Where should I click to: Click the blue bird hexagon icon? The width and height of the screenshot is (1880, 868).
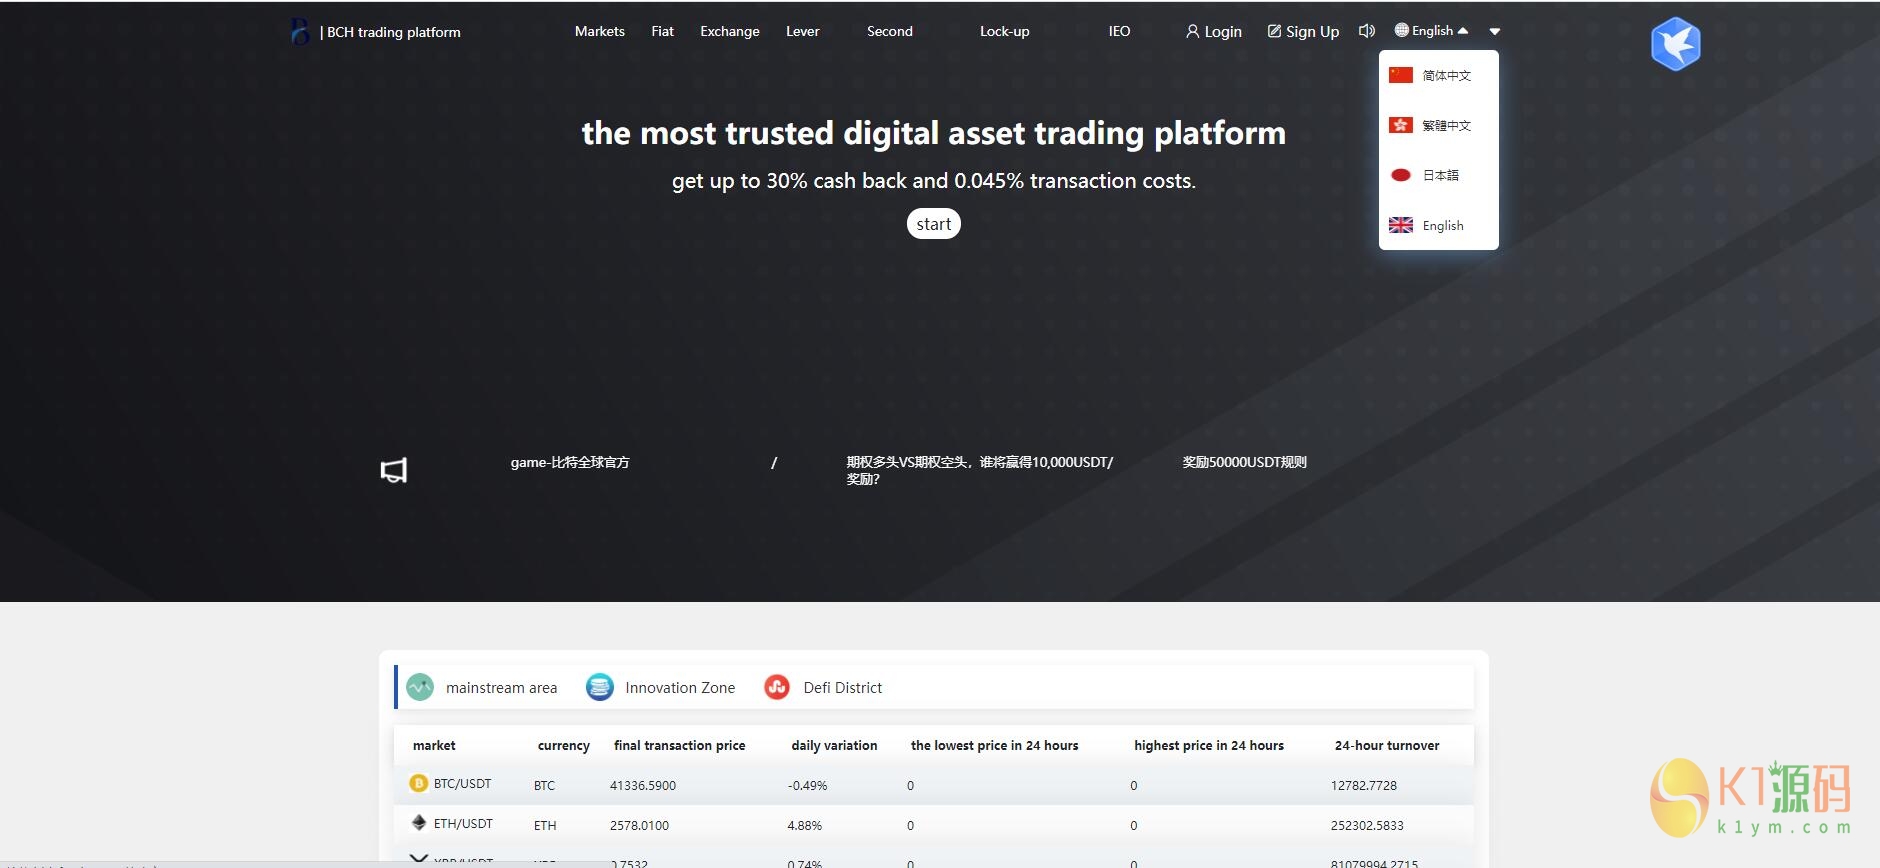click(1676, 44)
